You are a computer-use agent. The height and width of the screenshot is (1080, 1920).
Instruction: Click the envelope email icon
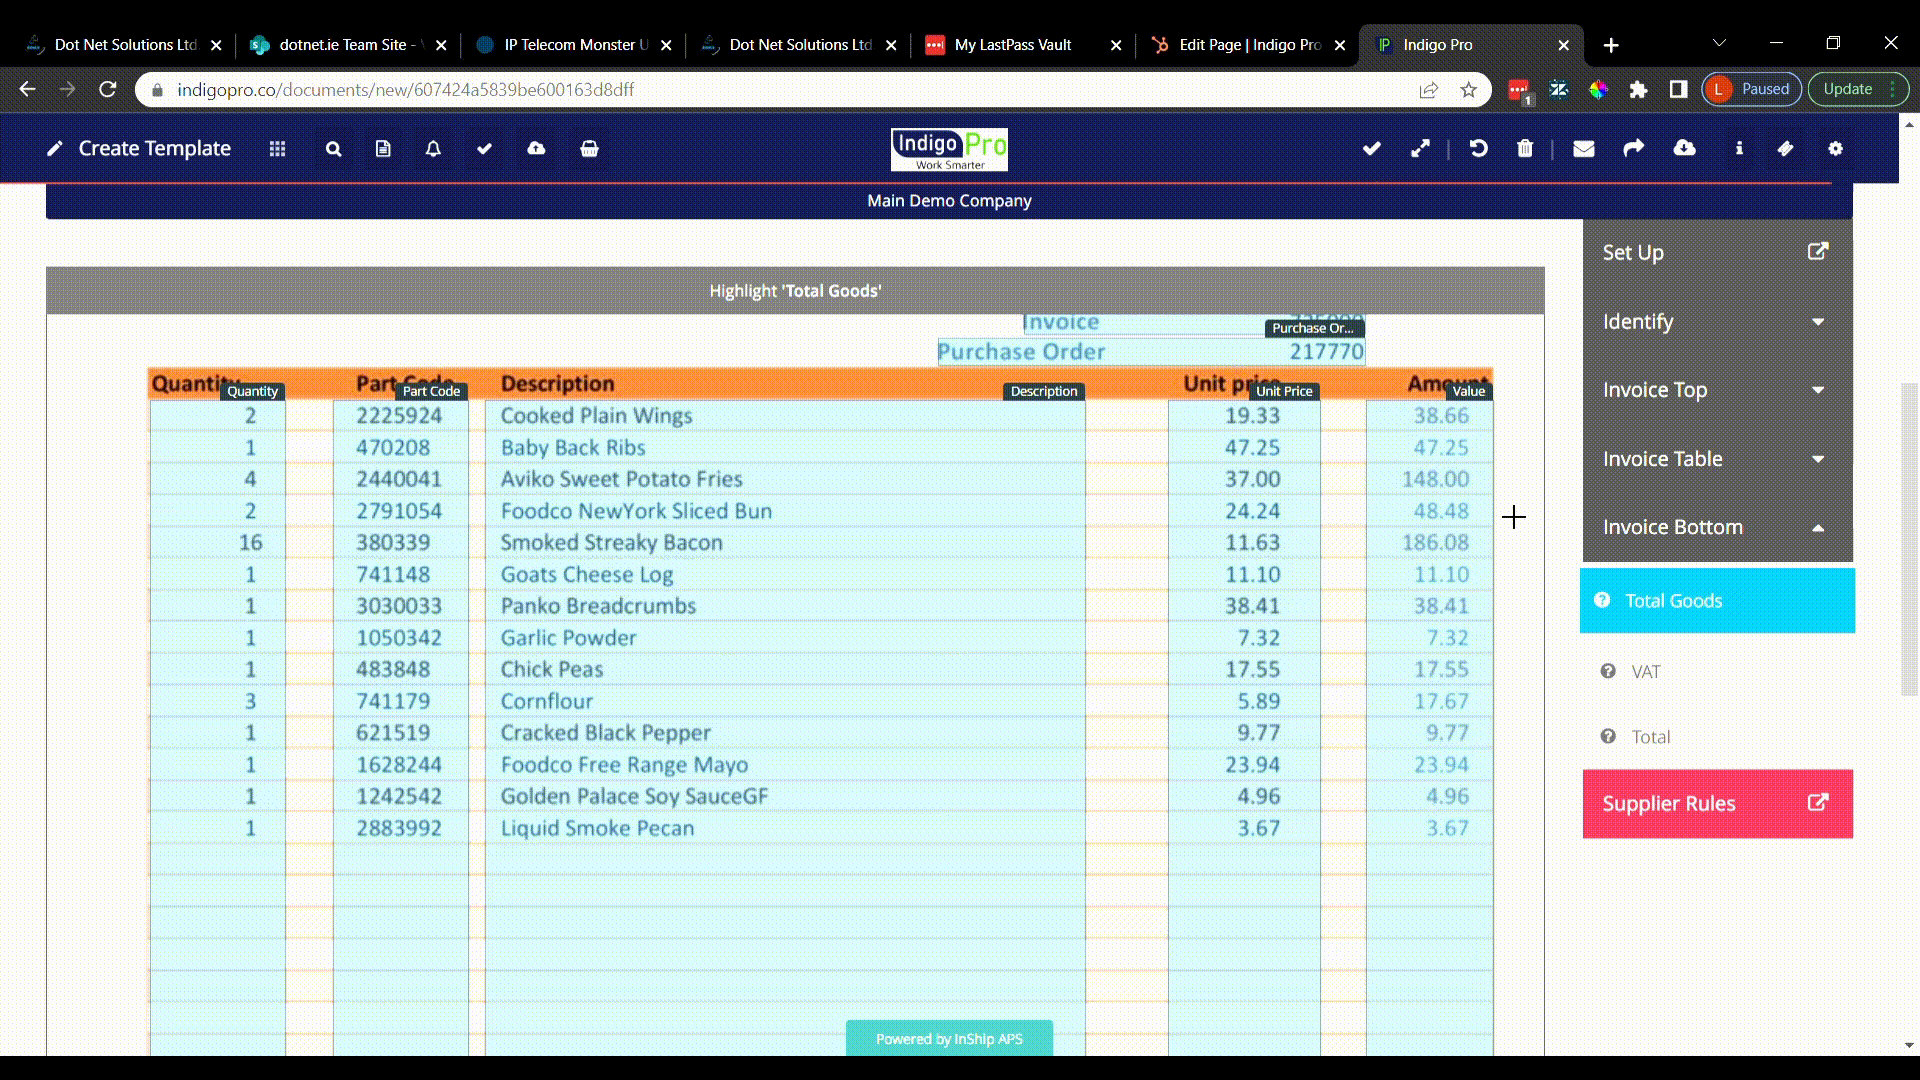(1583, 148)
